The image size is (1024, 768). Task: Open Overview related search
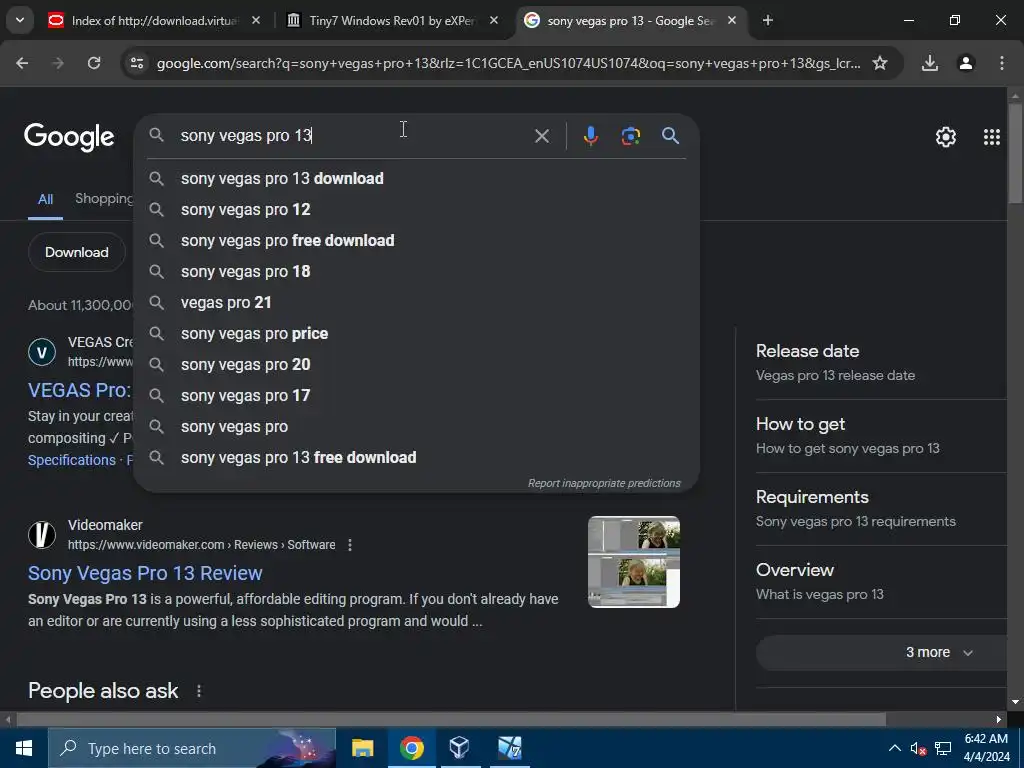tap(880, 582)
